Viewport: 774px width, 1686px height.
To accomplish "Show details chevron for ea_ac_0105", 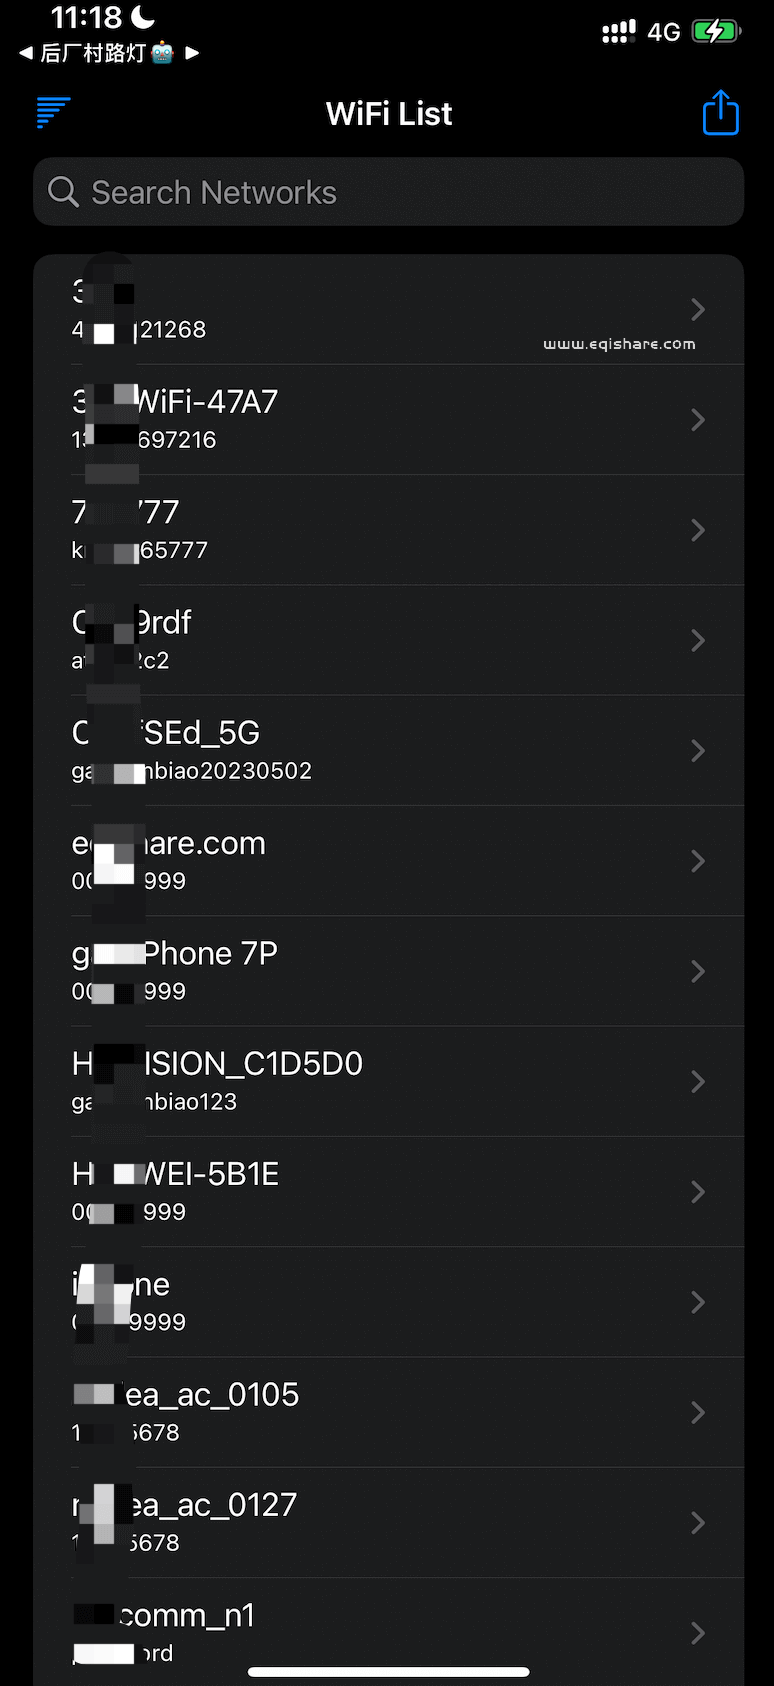I will [698, 1413].
